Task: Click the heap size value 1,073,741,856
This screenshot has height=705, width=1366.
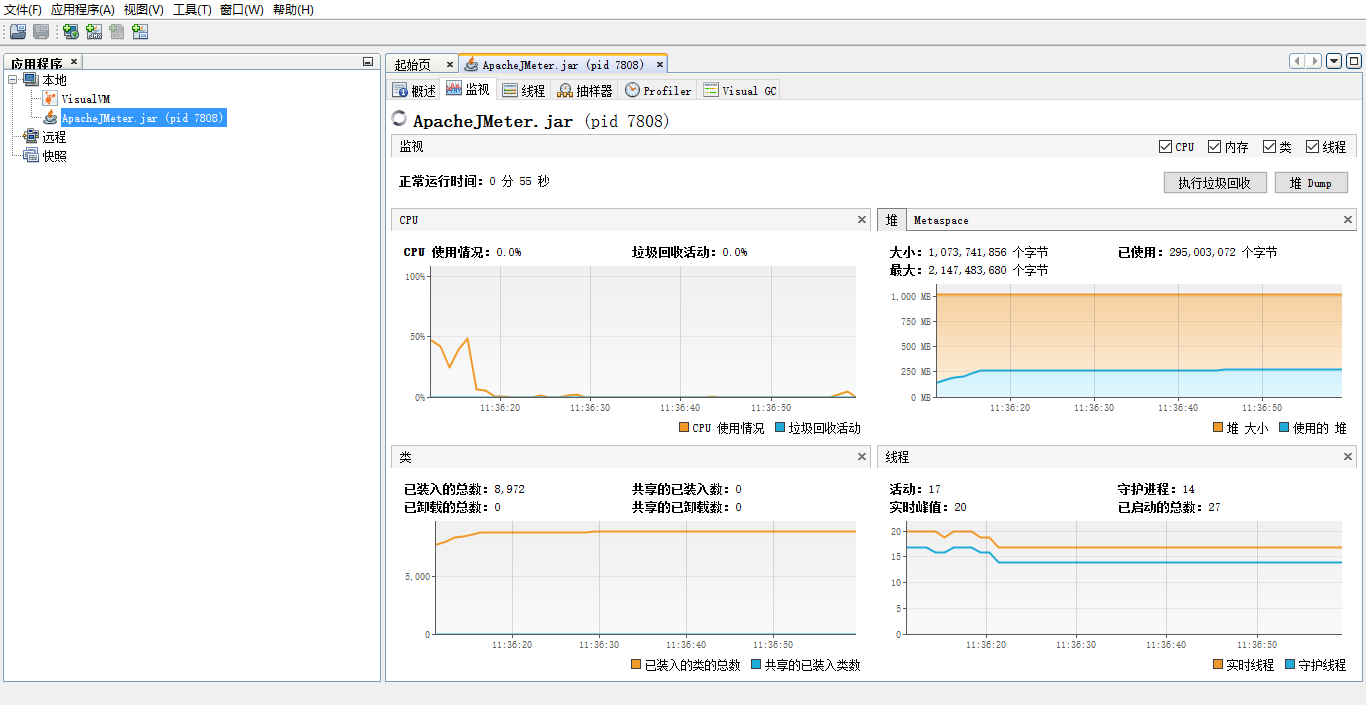Action: (x=967, y=253)
